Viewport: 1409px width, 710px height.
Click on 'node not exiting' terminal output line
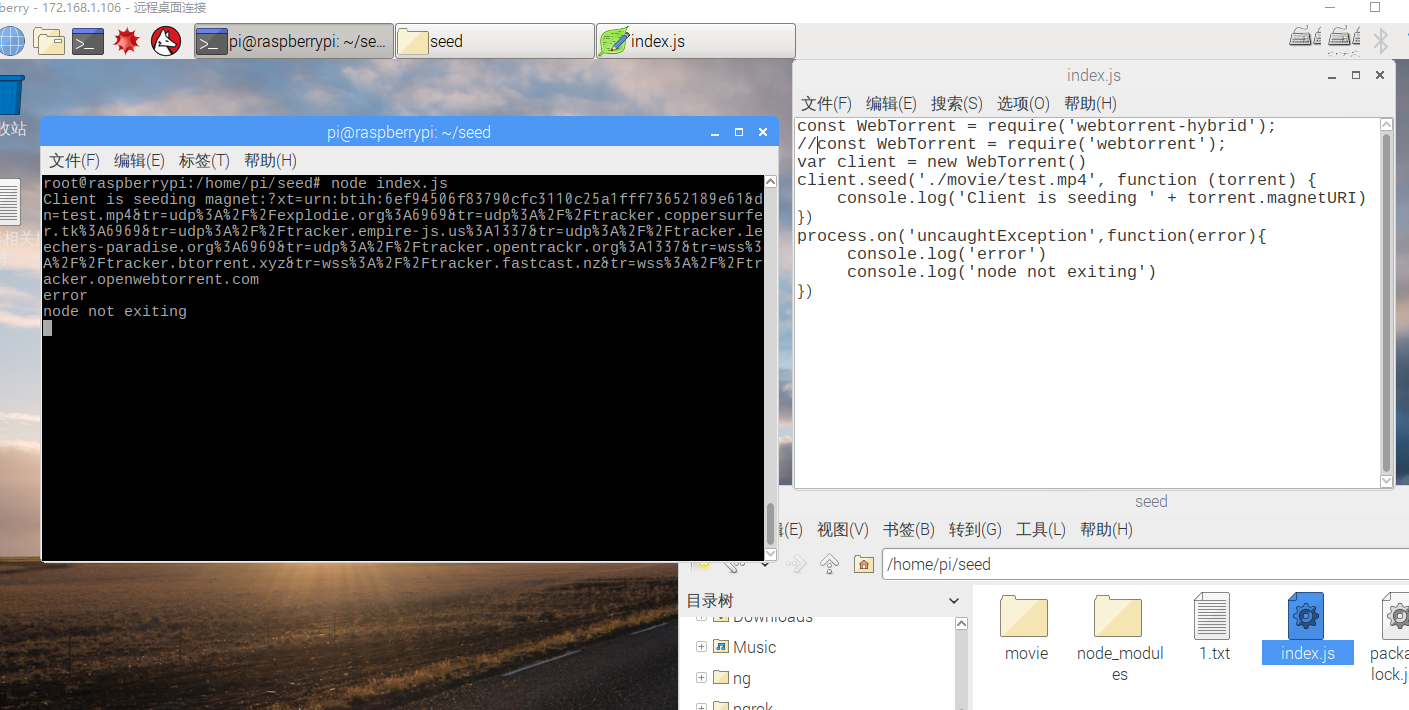pyautogui.click(x=115, y=312)
